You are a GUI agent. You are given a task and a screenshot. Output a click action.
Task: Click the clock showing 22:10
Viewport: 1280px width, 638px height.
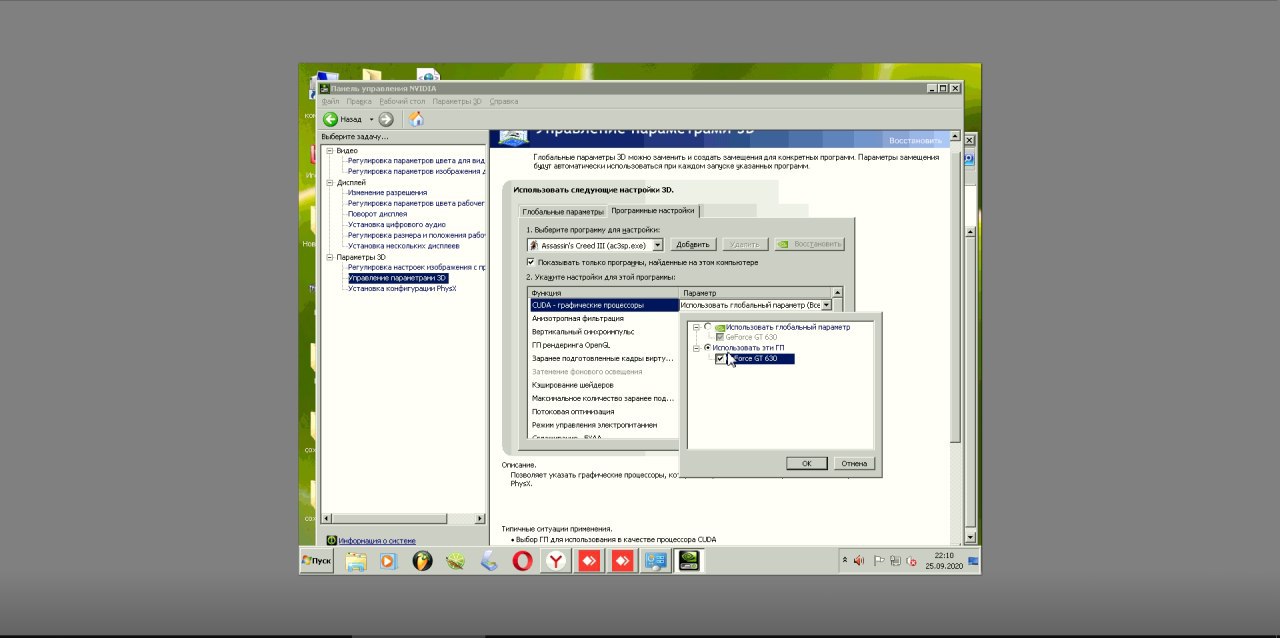tap(944, 555)
